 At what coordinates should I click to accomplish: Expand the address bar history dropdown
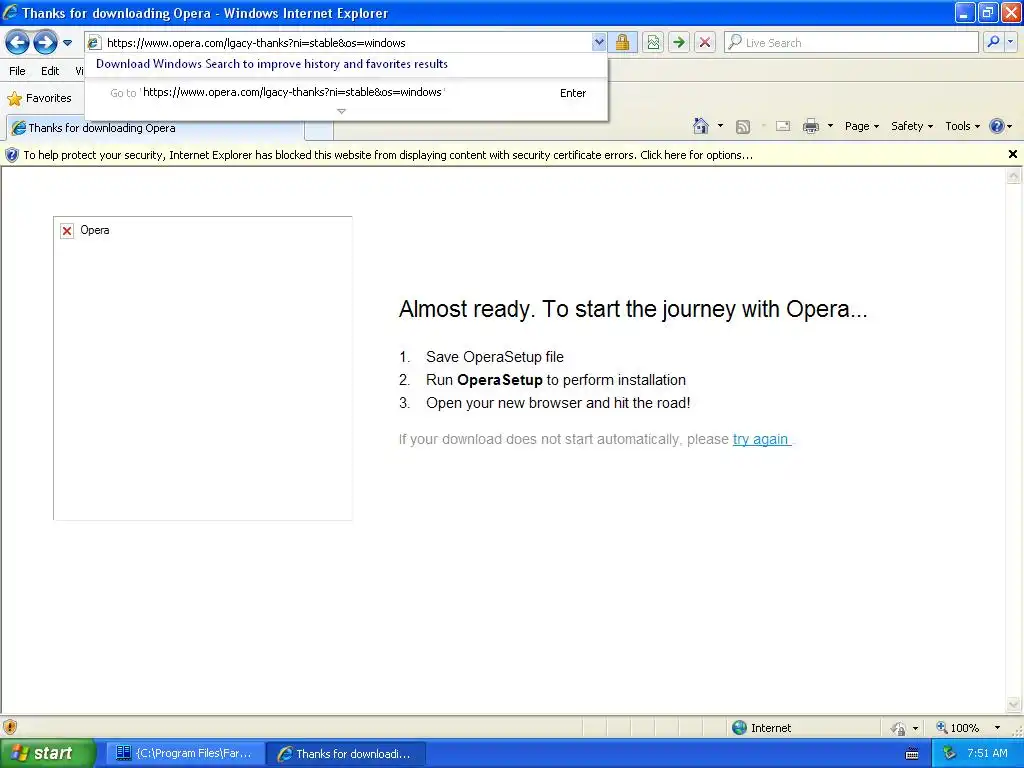[x=599, y=43]
